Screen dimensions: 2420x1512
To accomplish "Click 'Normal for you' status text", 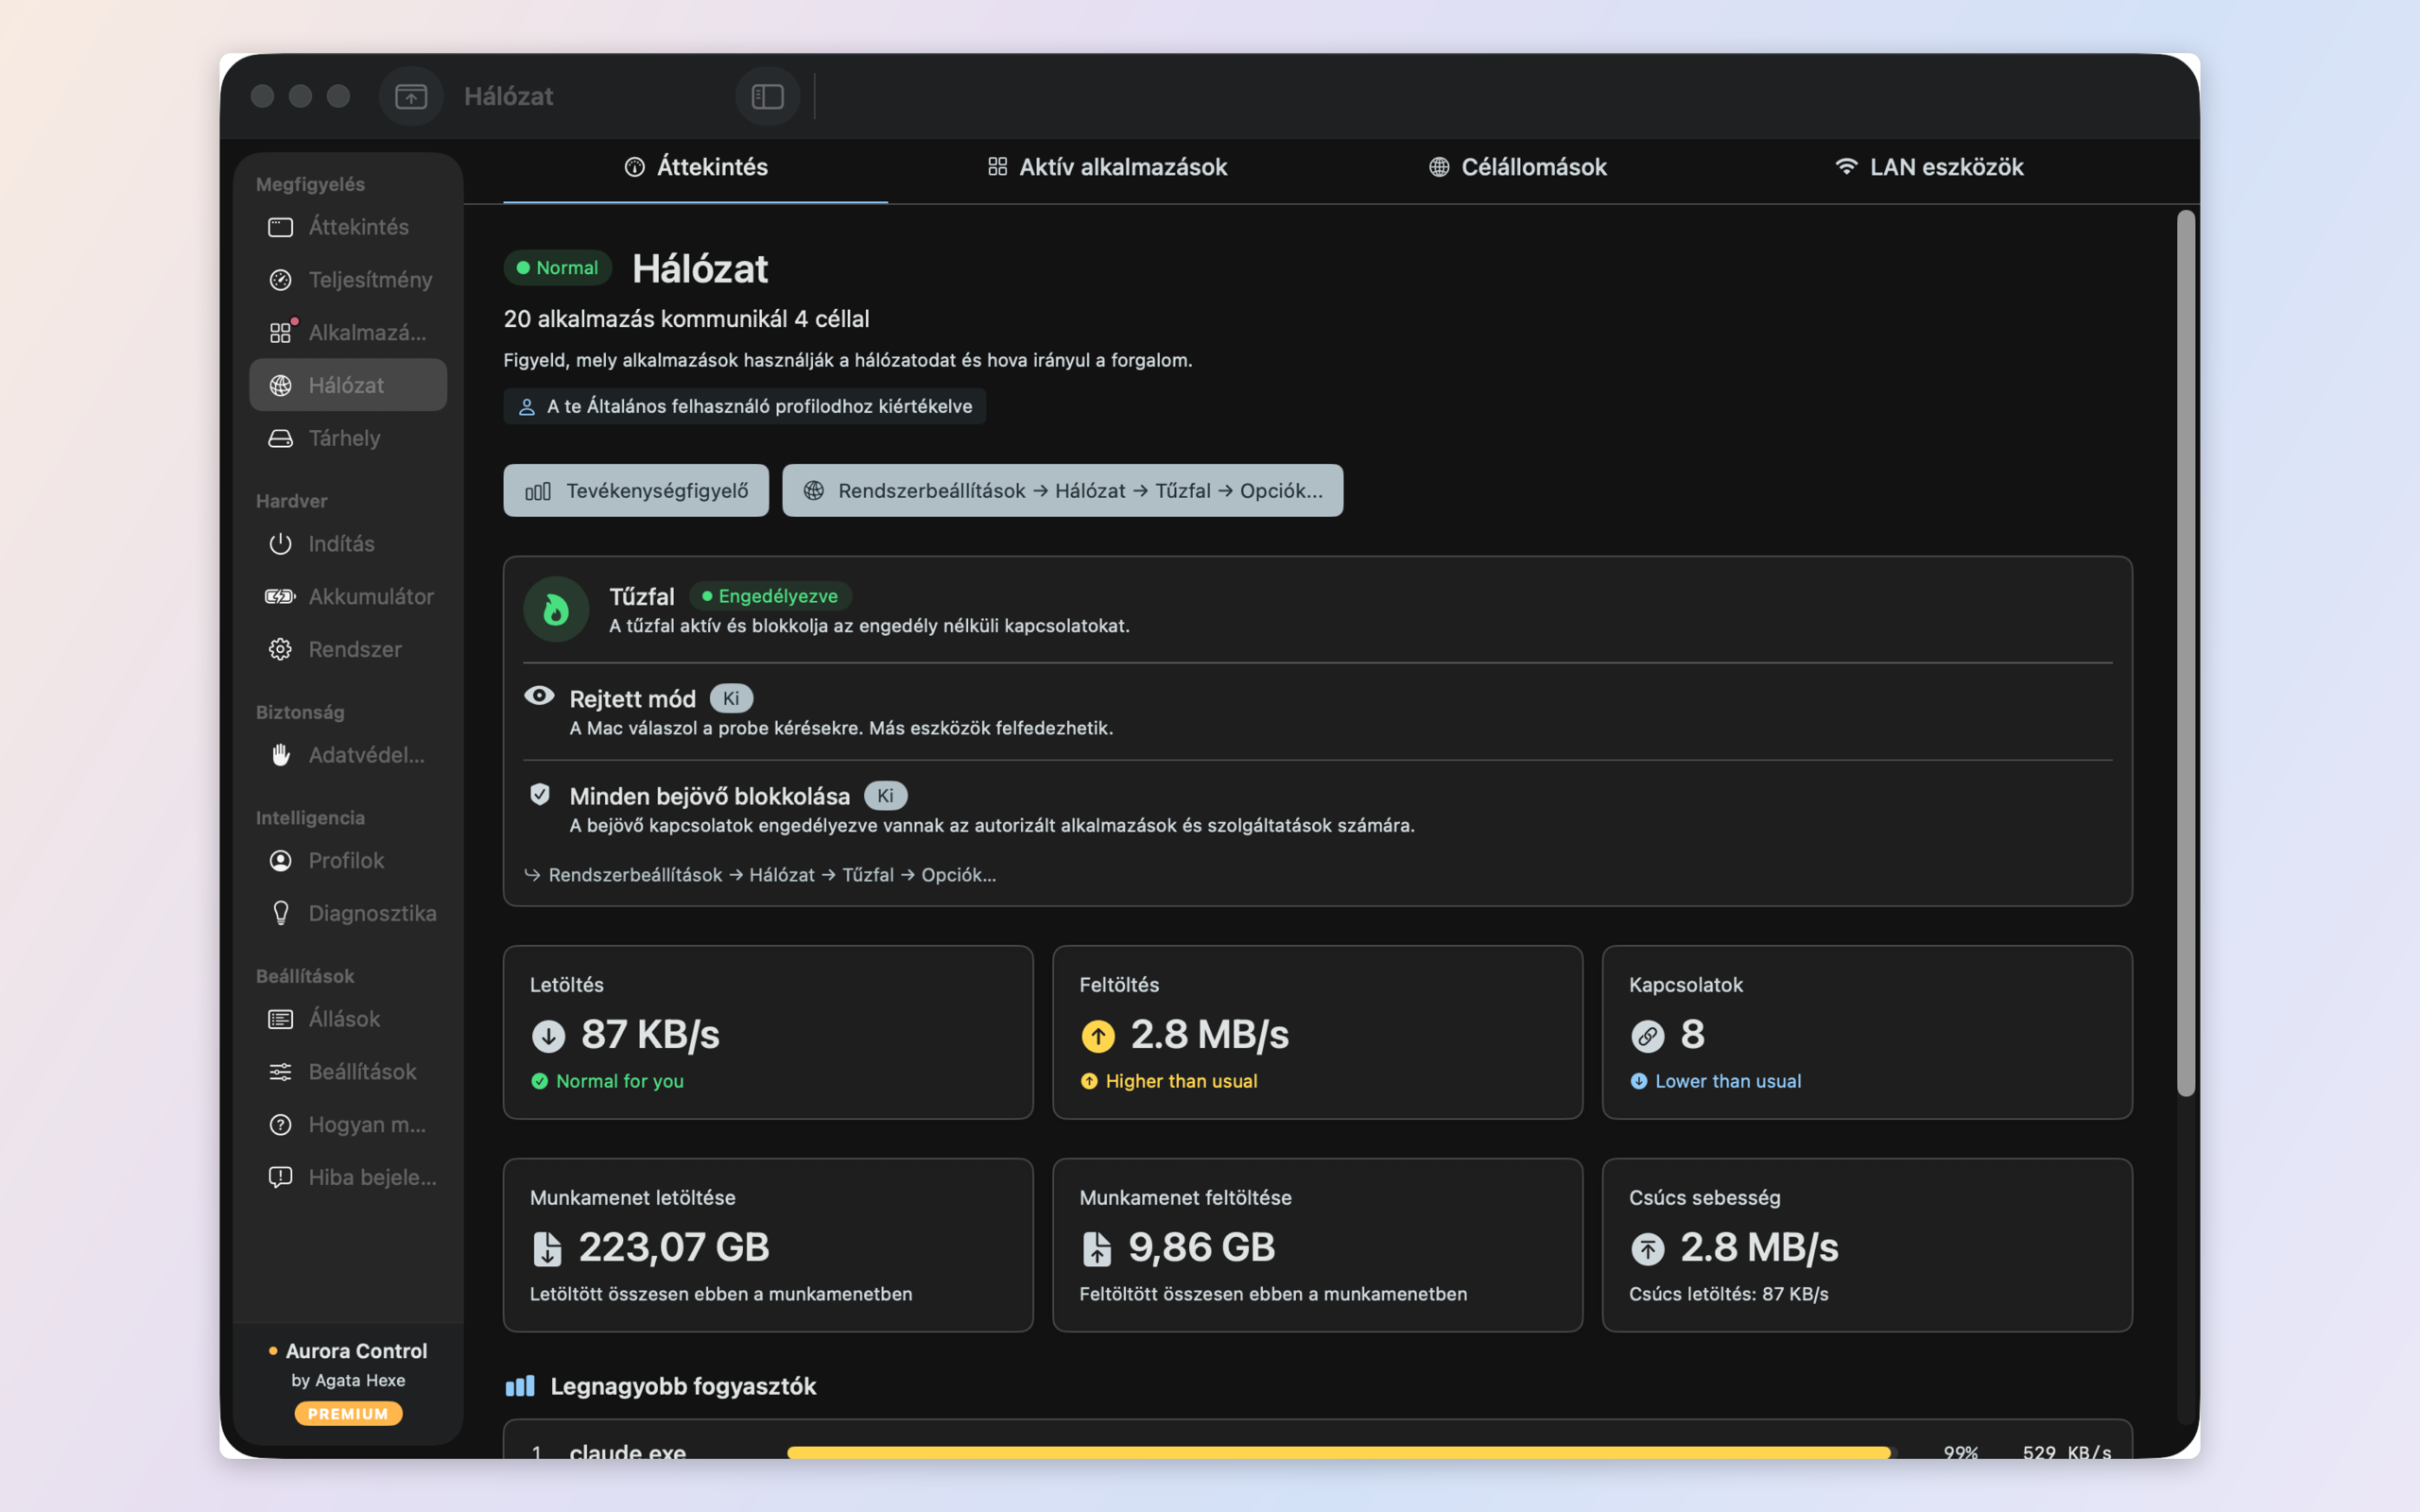I will click(x=620, y=1081).
